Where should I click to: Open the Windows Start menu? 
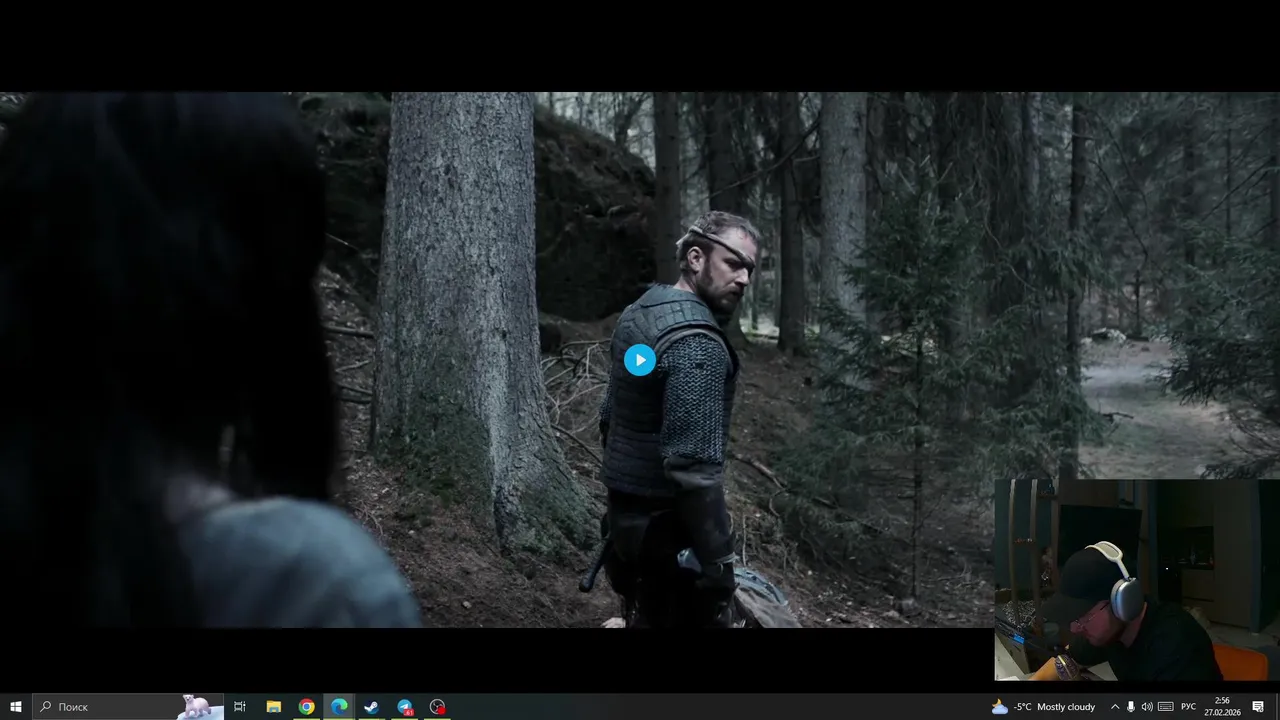coord(16,707)
